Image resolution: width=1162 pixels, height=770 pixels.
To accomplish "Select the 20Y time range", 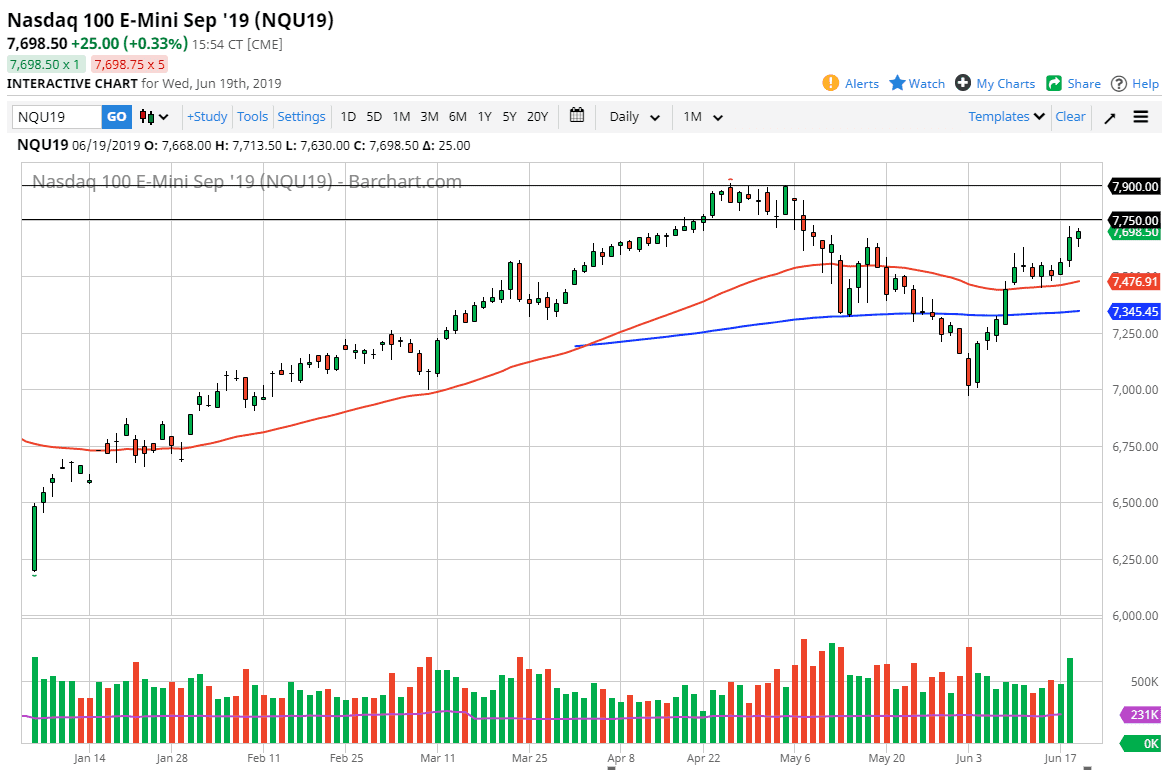I will point(537,116).
